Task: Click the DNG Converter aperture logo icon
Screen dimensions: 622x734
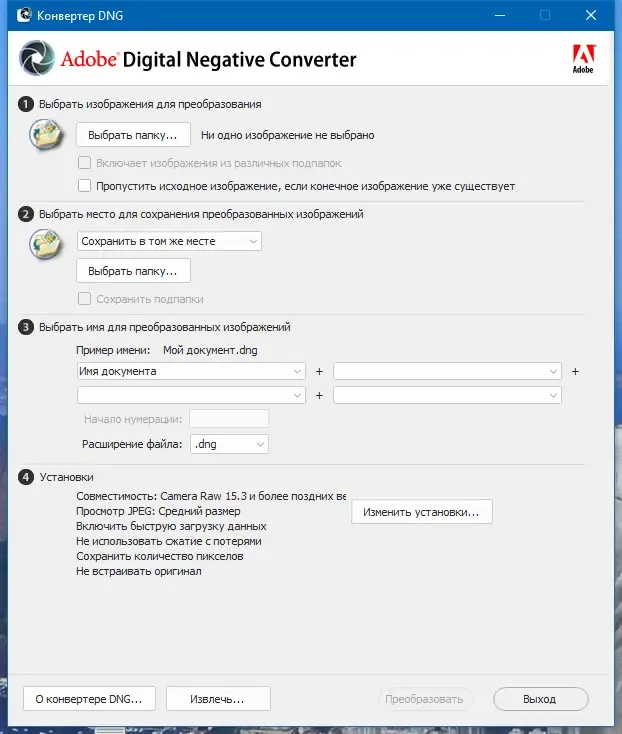Action: coord(37,59)
